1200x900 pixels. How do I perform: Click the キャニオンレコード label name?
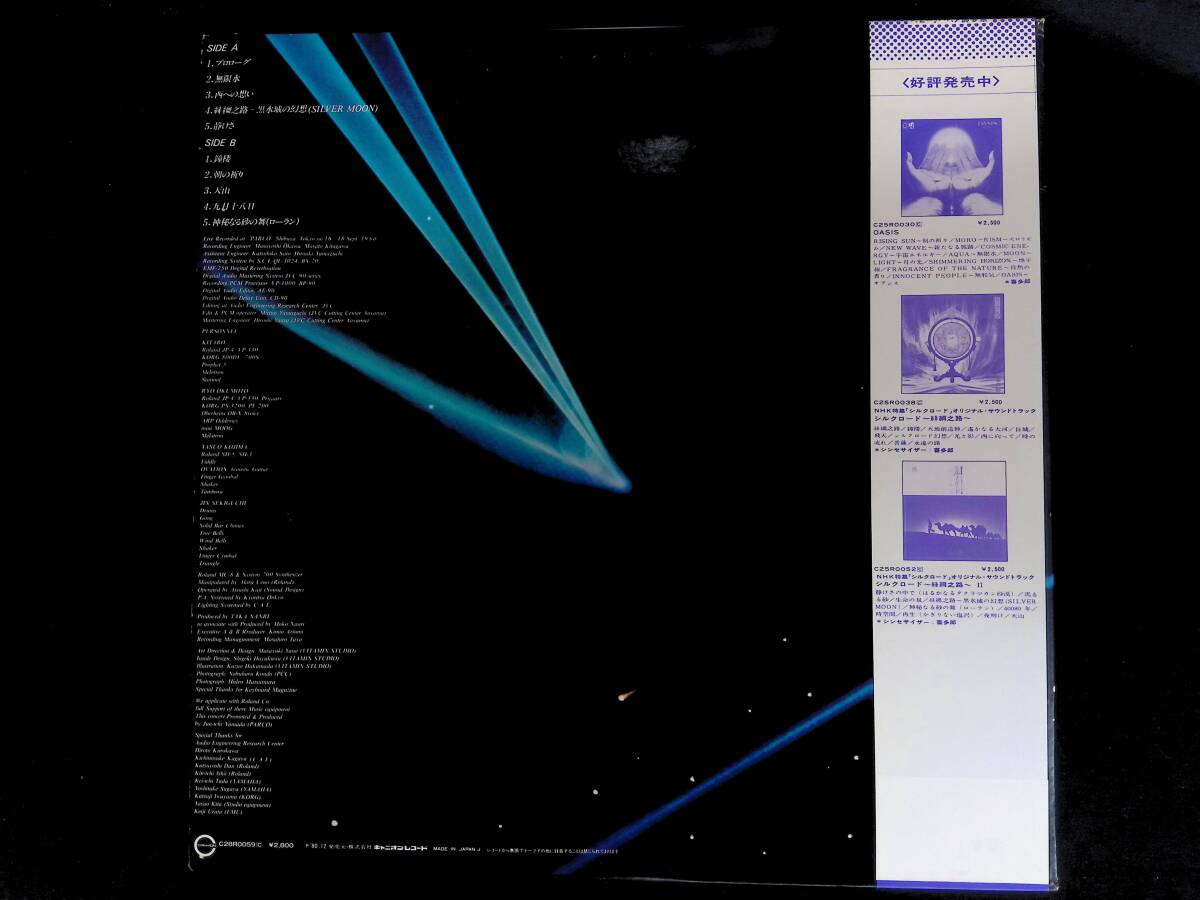click(x=401, y=847)
